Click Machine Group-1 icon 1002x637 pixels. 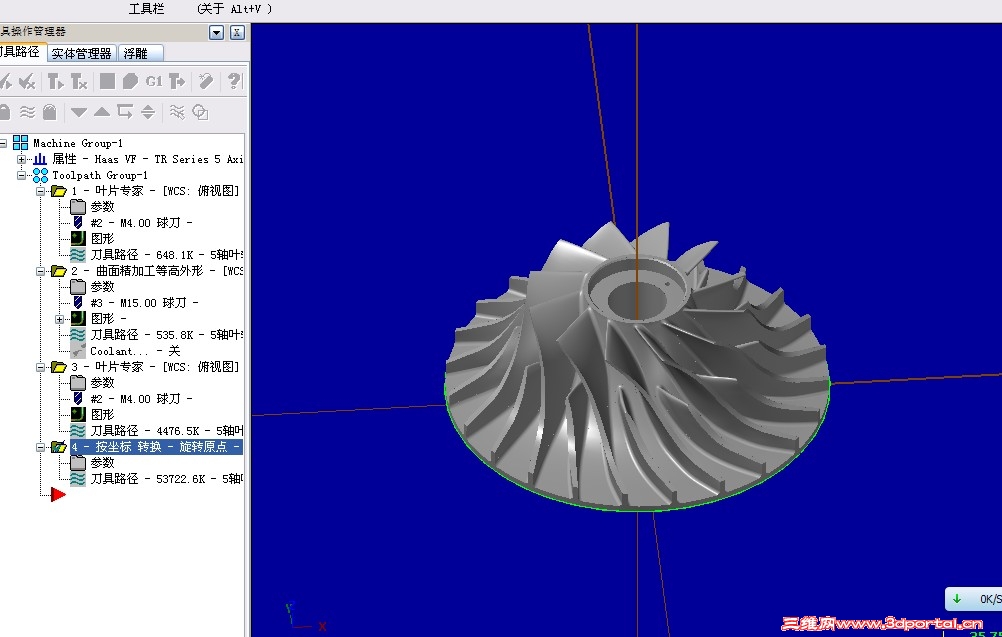coord(20,142)
